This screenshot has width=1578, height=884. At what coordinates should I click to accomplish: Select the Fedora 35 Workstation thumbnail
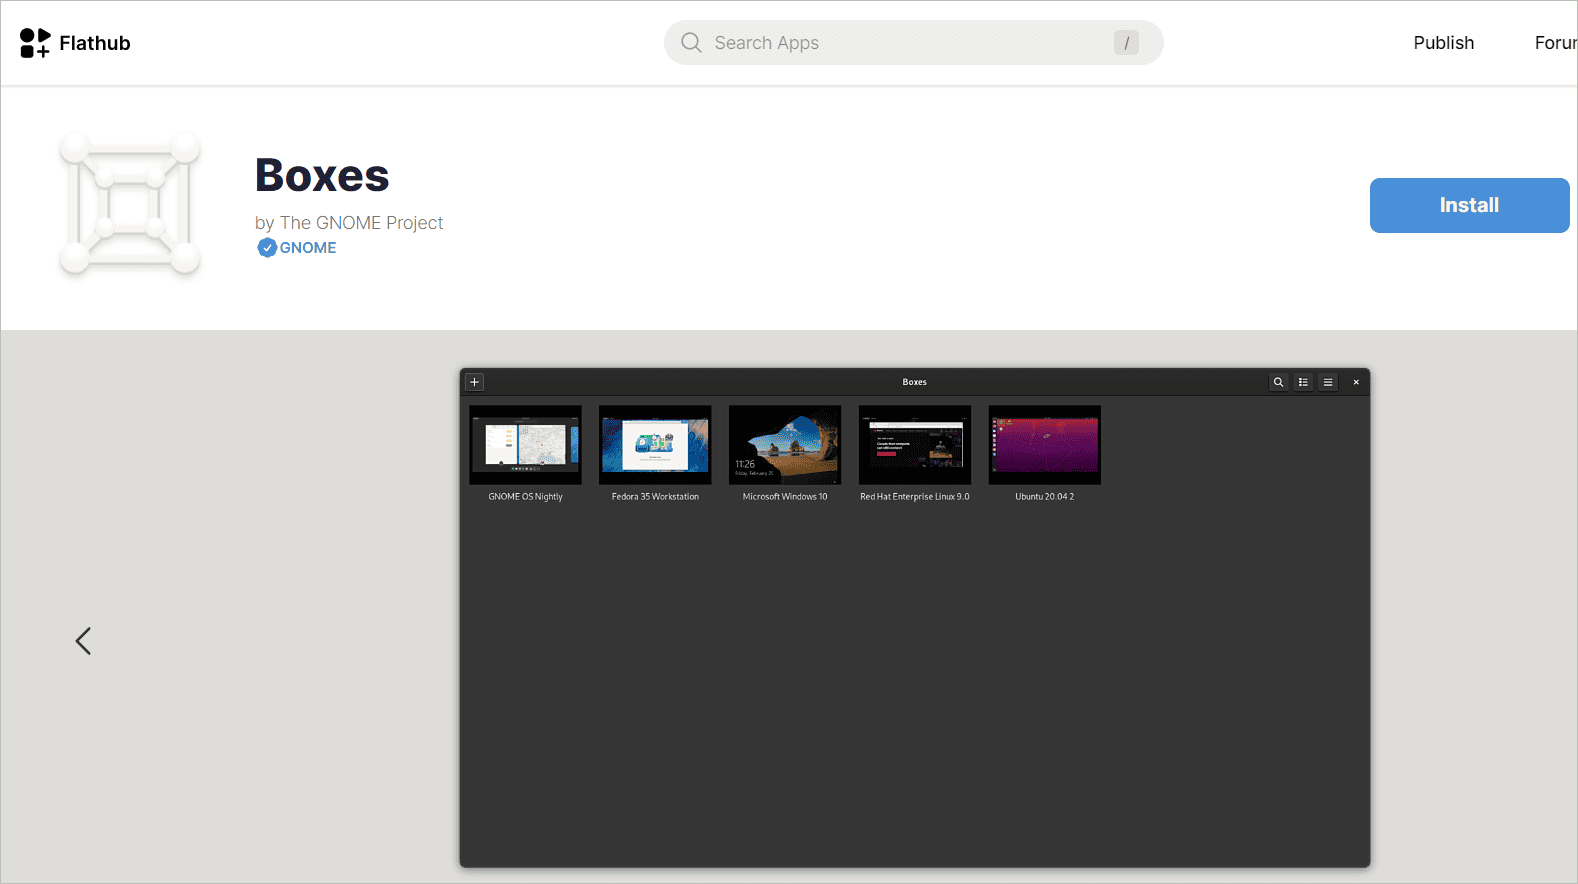655,445
